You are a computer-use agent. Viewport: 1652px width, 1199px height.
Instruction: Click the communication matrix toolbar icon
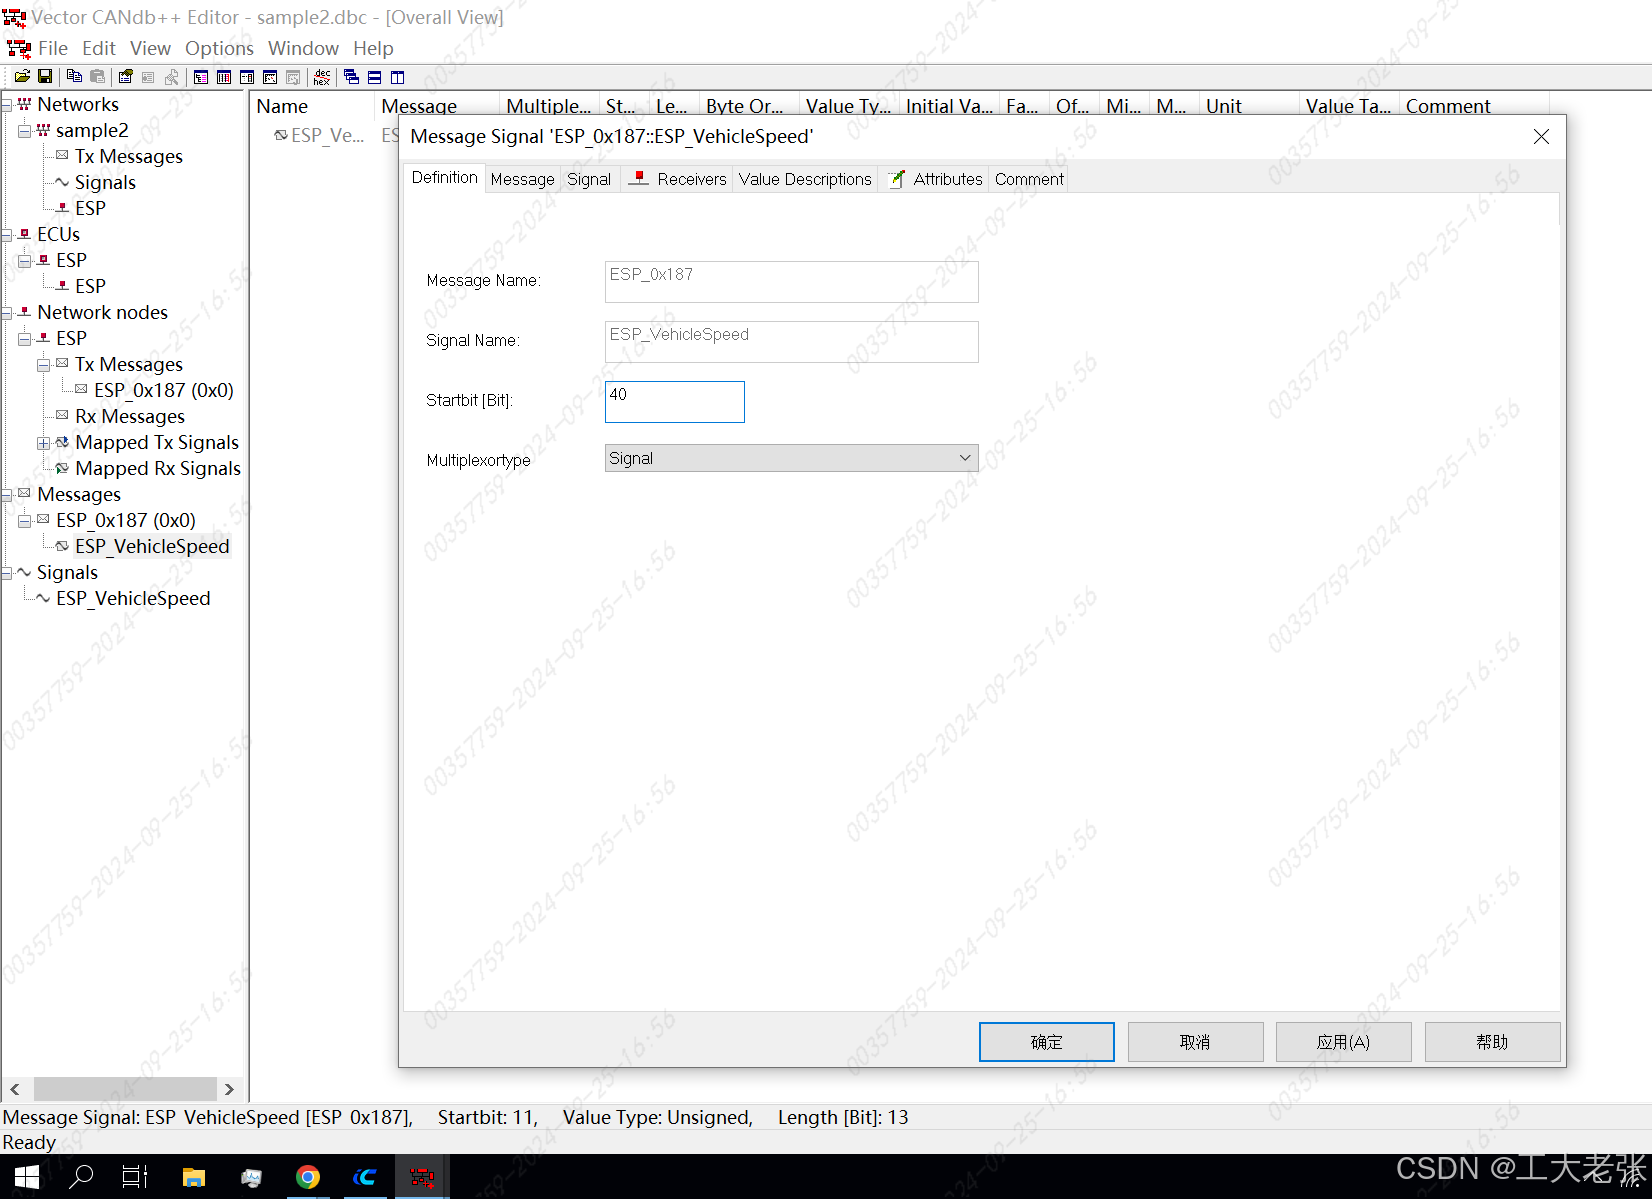[x=247, y=77]
